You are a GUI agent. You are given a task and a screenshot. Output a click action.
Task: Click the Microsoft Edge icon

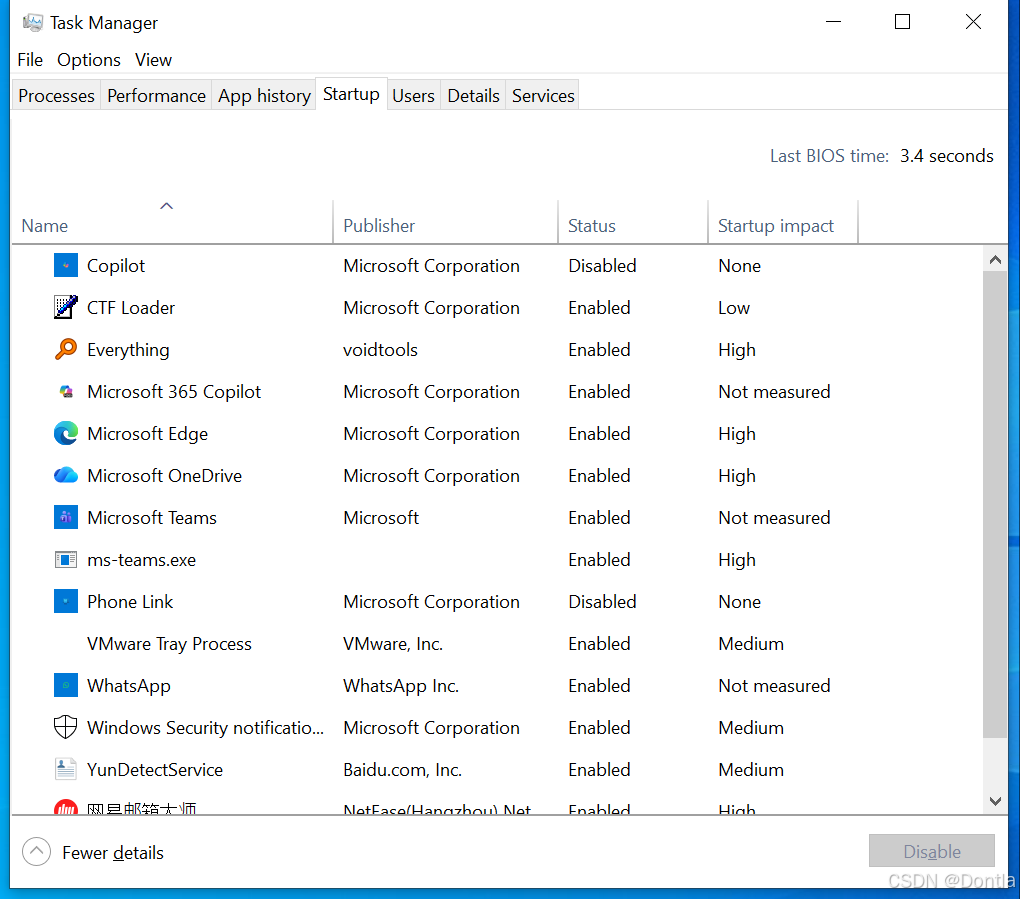66,433
